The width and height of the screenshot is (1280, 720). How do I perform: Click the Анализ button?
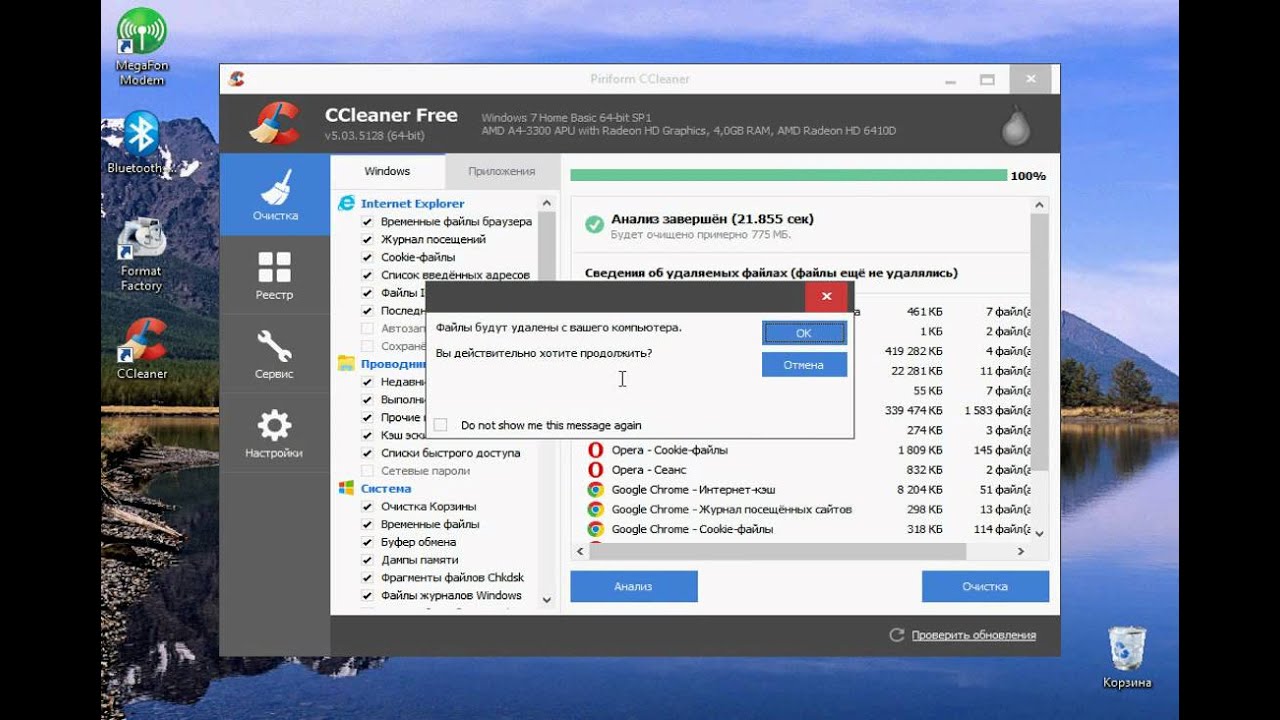(633, 587)
